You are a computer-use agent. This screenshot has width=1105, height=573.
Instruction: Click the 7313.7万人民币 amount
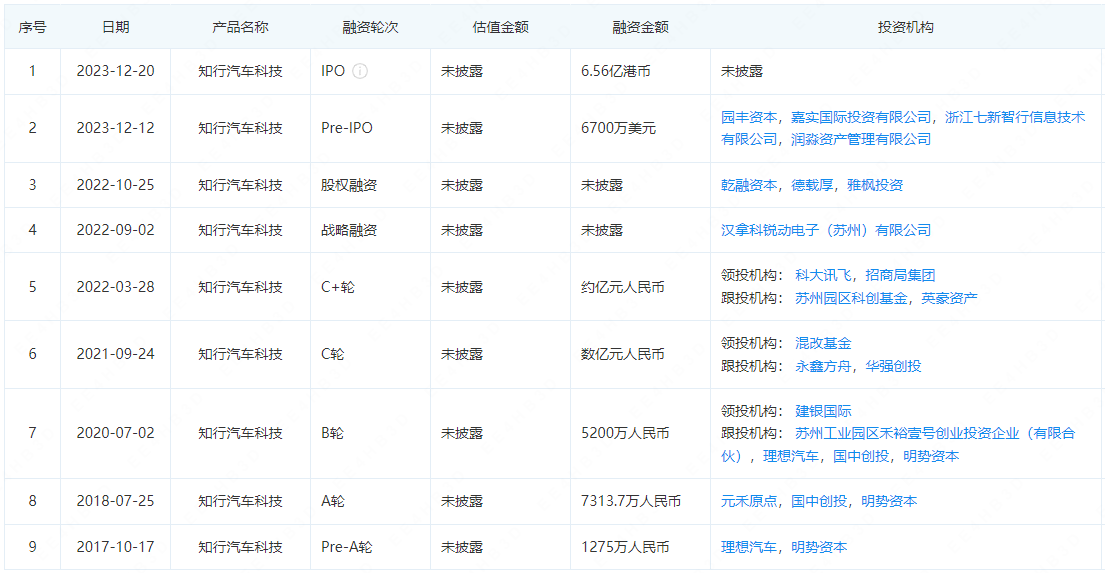631,501
